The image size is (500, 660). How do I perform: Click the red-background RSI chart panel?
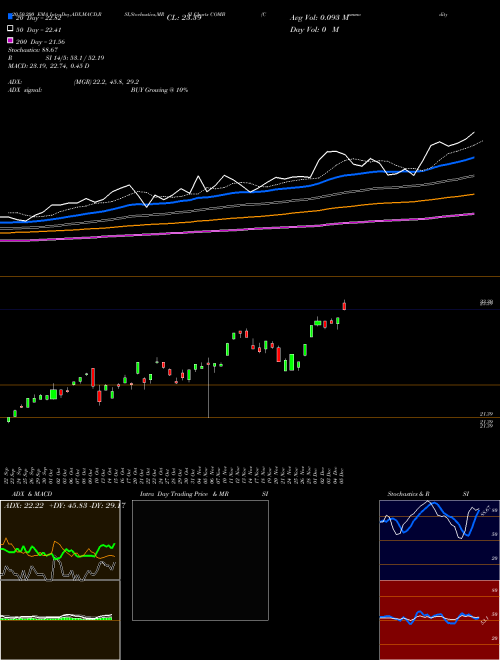(x=439, y=620)
